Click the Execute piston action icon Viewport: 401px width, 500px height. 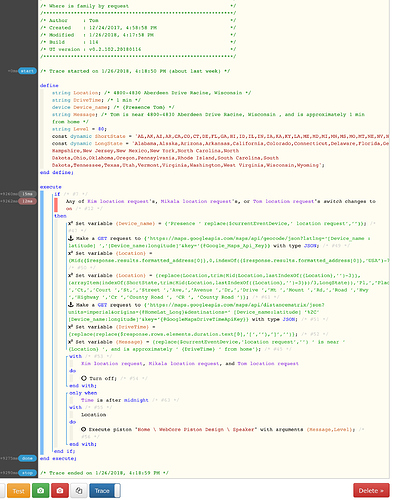coord(84,429)
